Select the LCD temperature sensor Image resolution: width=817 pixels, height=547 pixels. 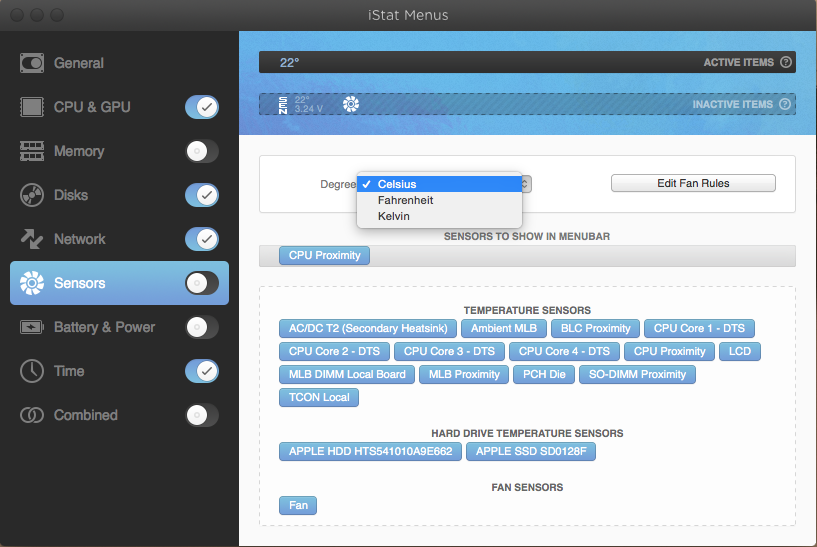pos(739,351)
